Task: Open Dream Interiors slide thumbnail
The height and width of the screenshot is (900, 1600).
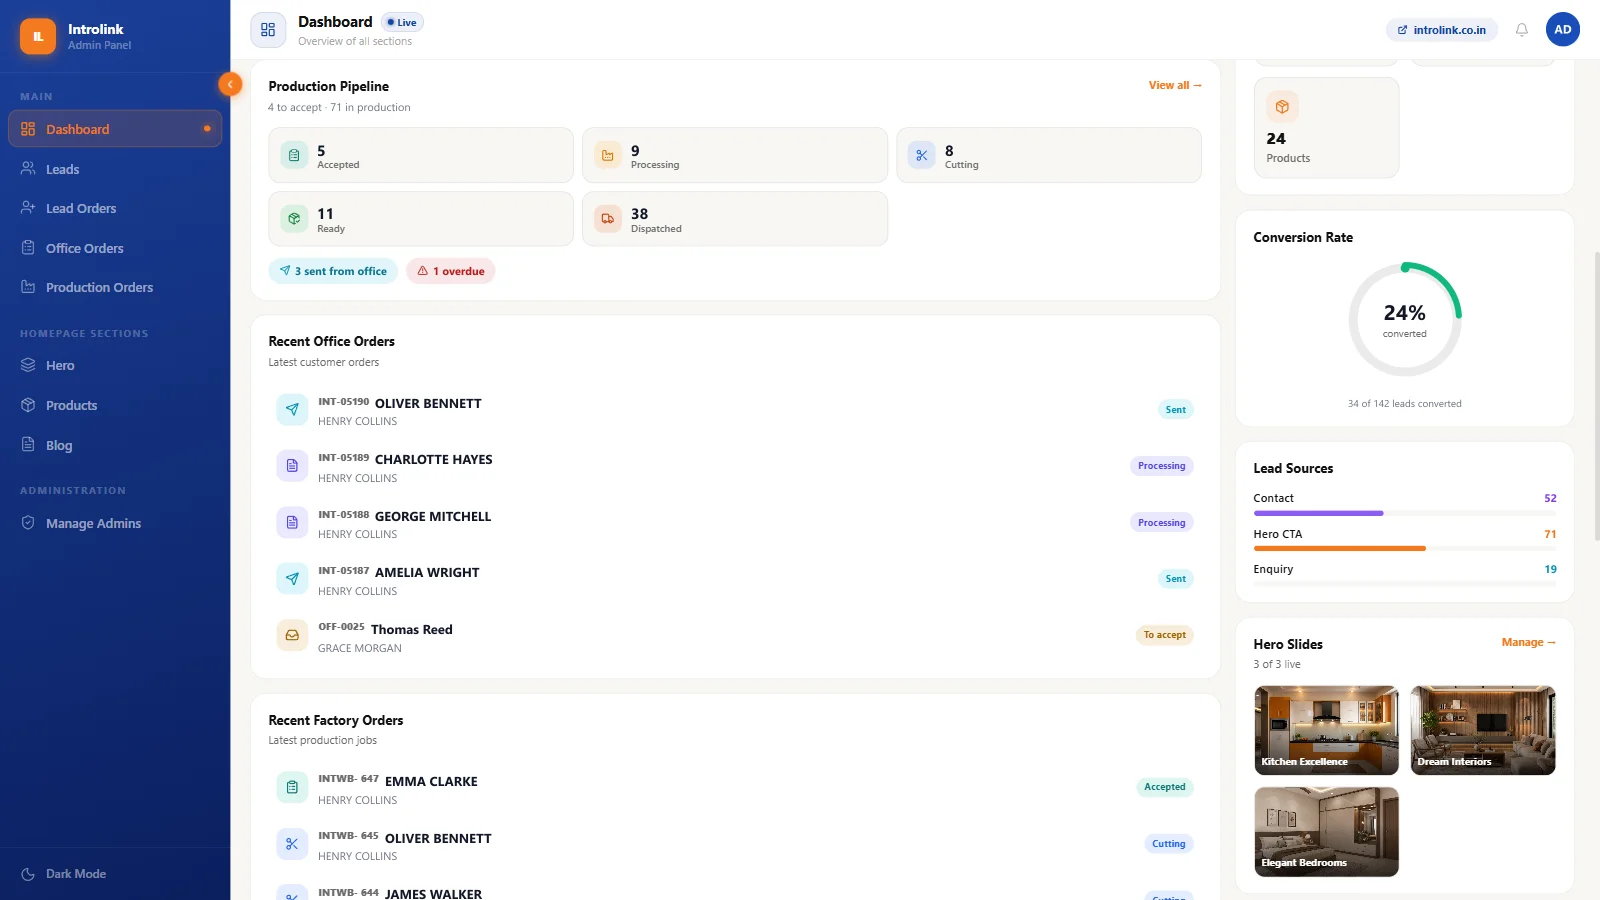Action: (1483, 730)
